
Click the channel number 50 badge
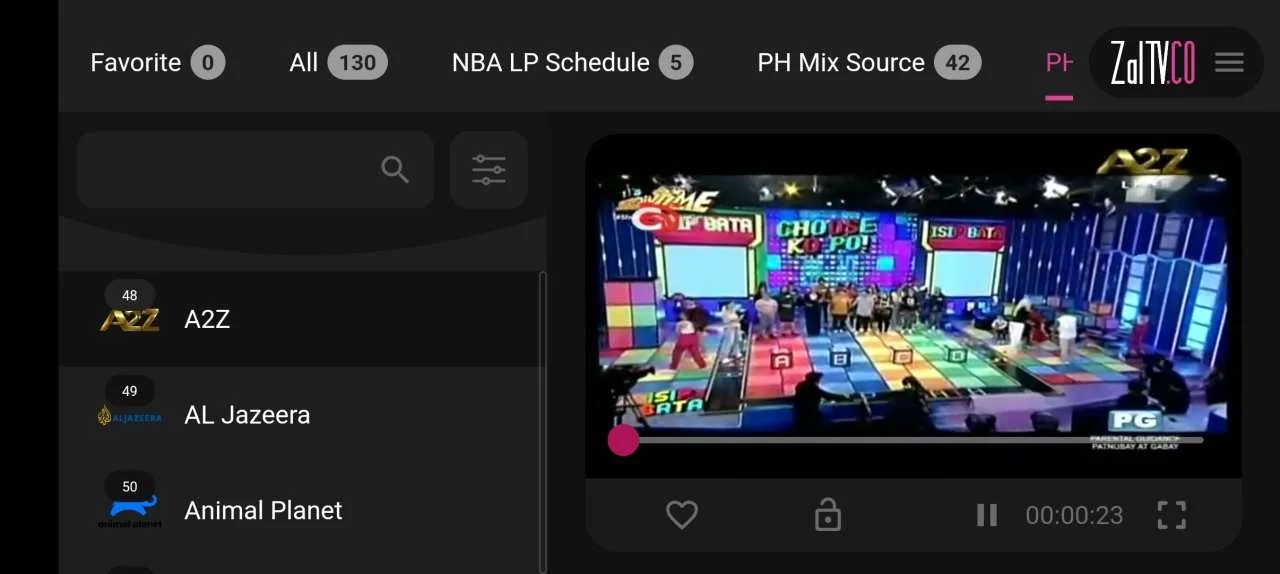[130, 487]
